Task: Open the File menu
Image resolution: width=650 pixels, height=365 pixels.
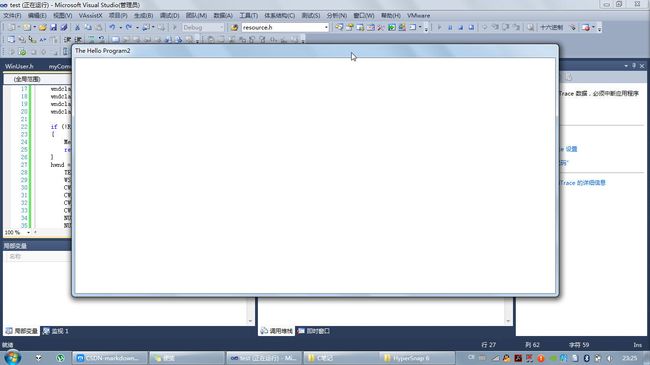Action: click(12, 15)
